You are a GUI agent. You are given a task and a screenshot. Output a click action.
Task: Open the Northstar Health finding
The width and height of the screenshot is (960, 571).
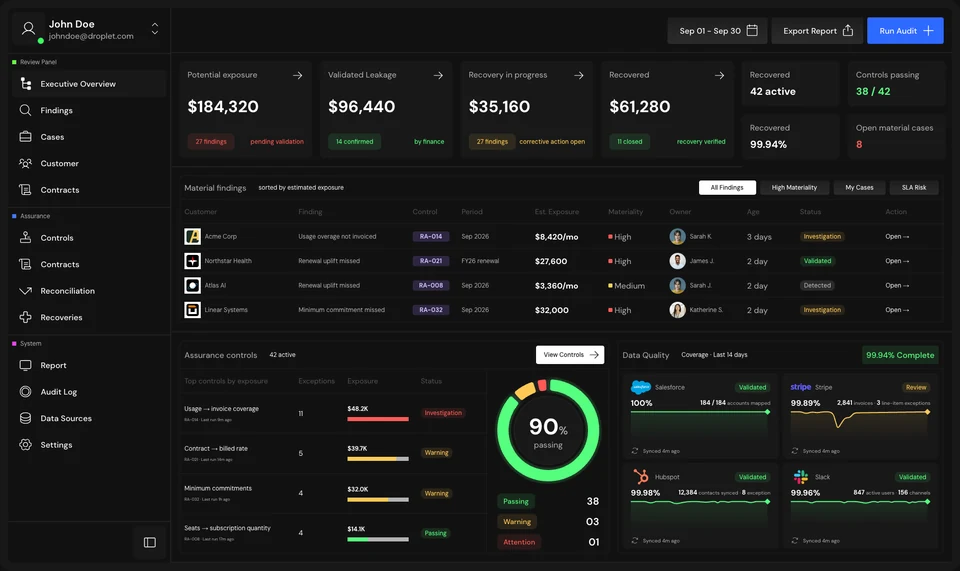(x=897, y=261)
